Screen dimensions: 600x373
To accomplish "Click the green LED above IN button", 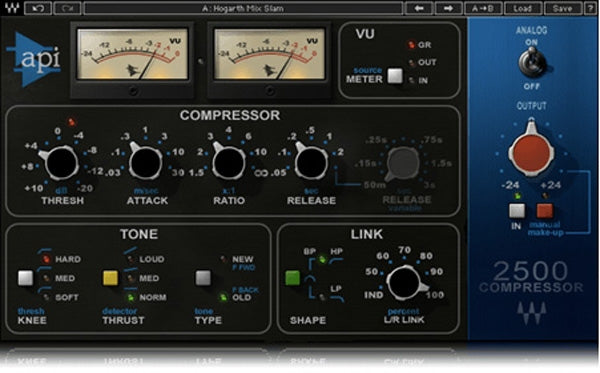I will pos(517,196).
